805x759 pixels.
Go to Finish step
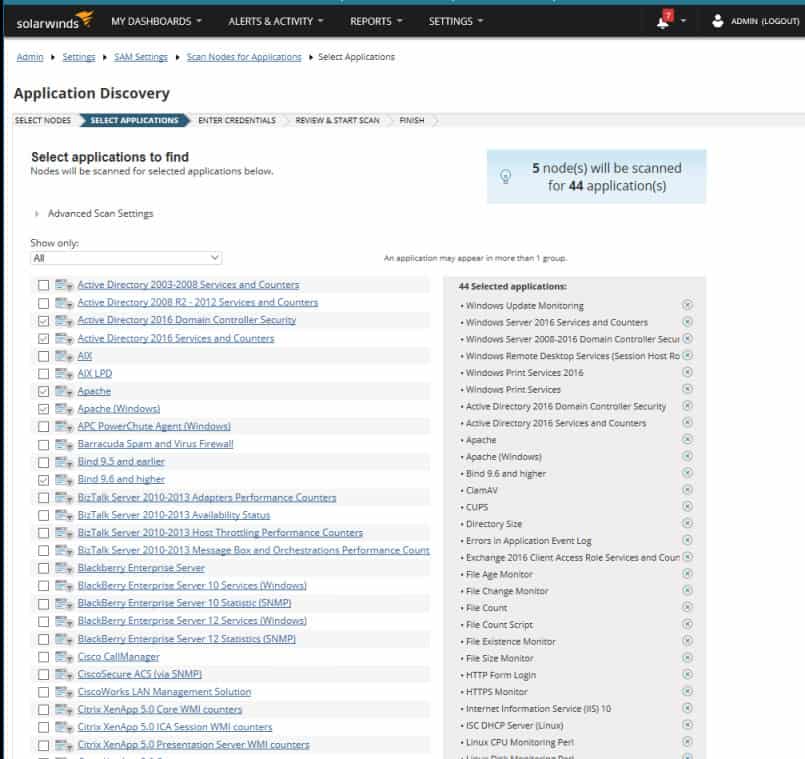(412, 120)
